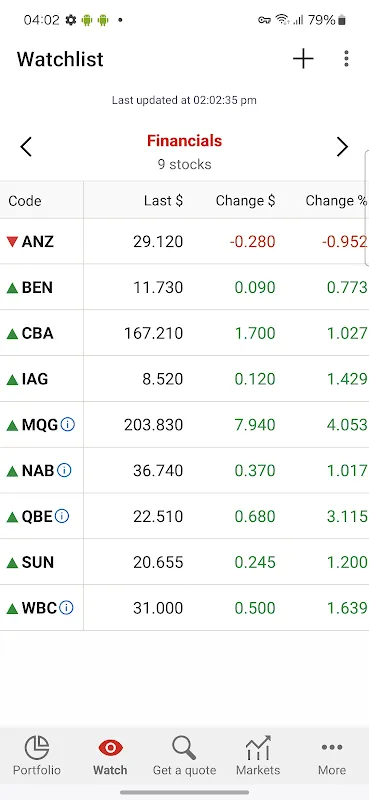Tap the Code column header

25,201
